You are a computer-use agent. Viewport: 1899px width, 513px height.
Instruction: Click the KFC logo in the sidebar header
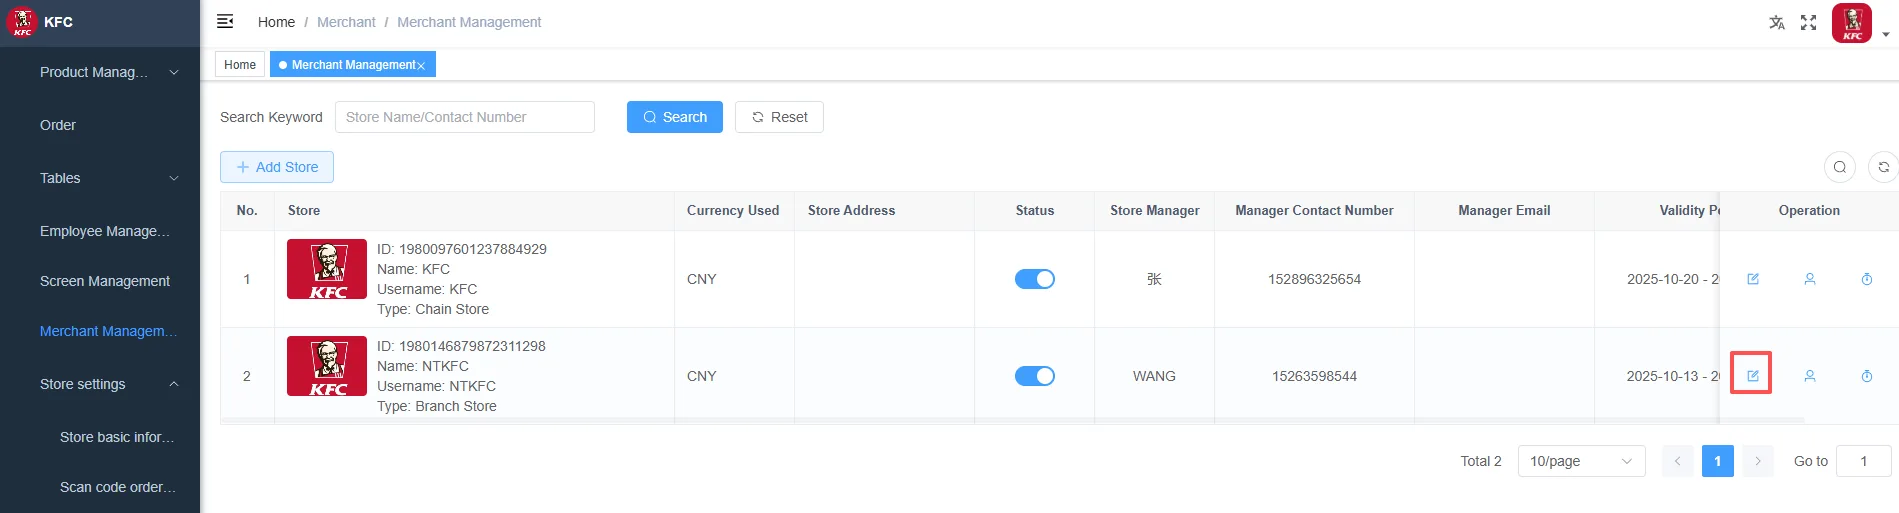tap(22, 22)
